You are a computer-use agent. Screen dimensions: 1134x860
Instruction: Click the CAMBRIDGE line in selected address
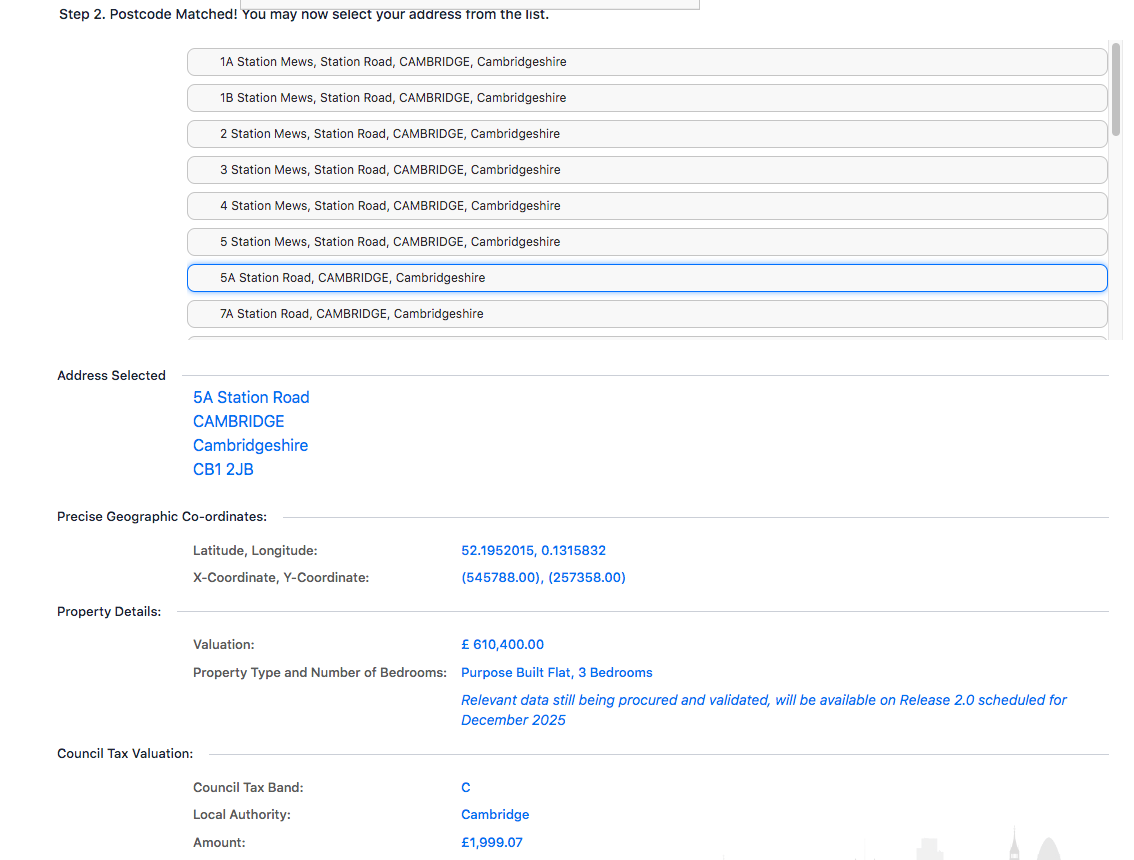239,421
